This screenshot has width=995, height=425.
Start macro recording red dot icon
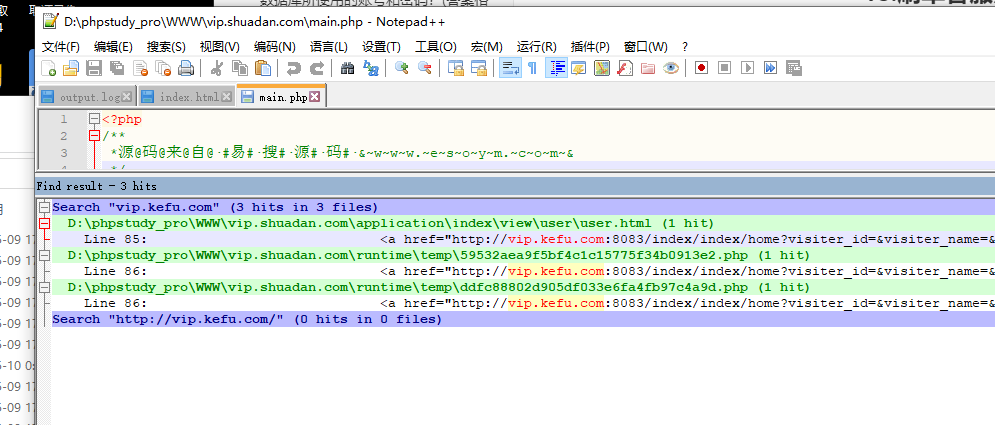click(701, 68)
